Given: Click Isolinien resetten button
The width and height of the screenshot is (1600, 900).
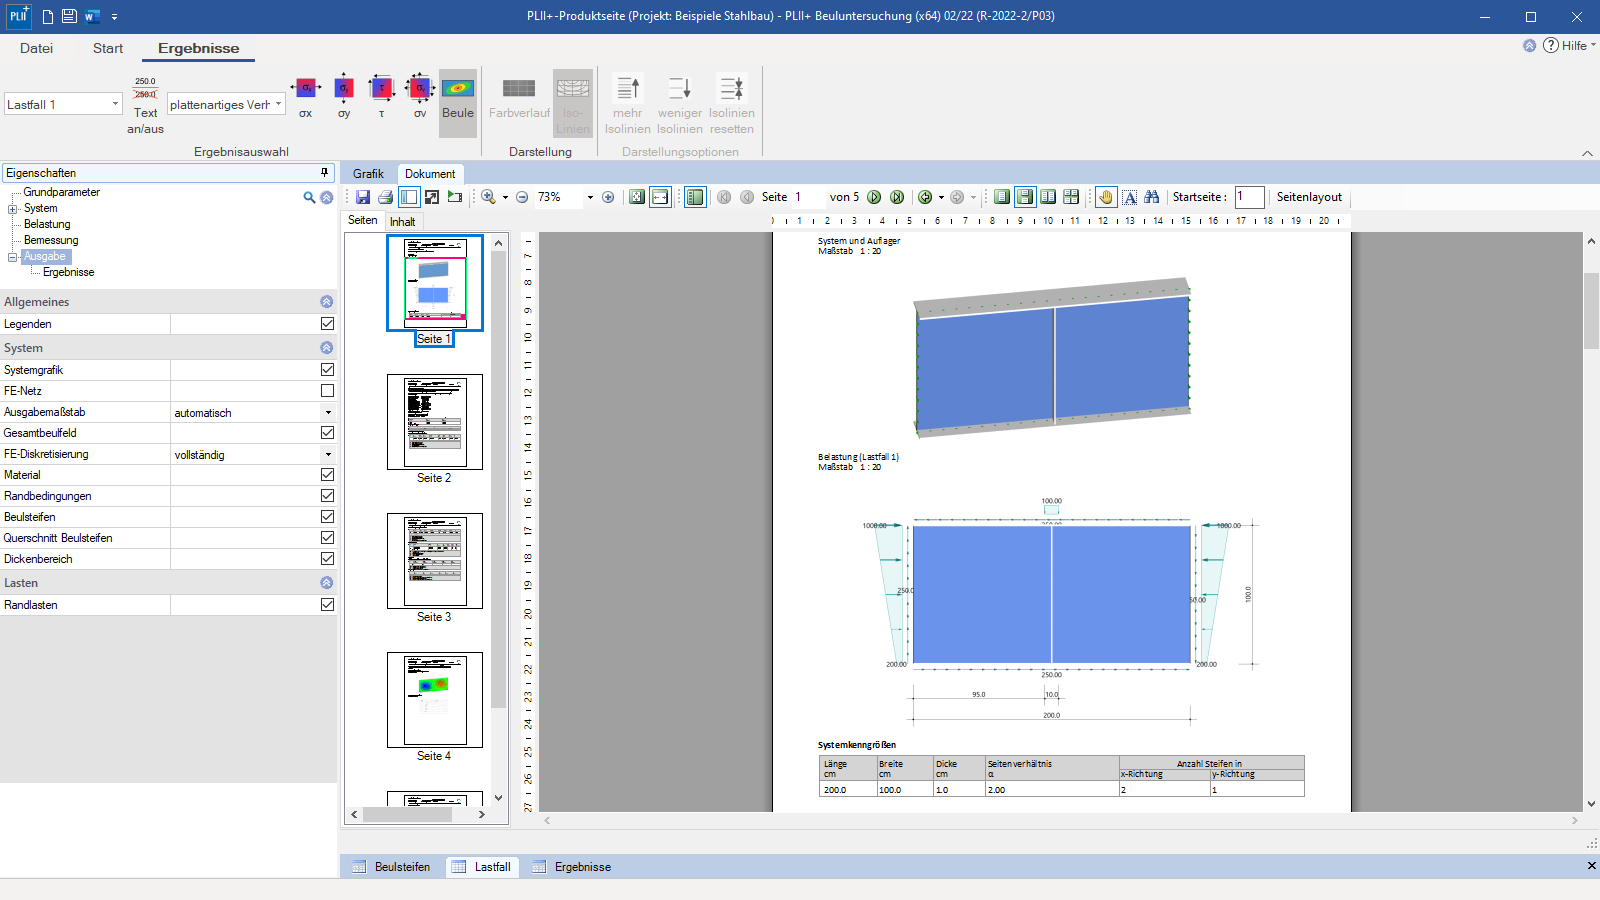Looking at the screenshot, I should (x=732, y=105).
